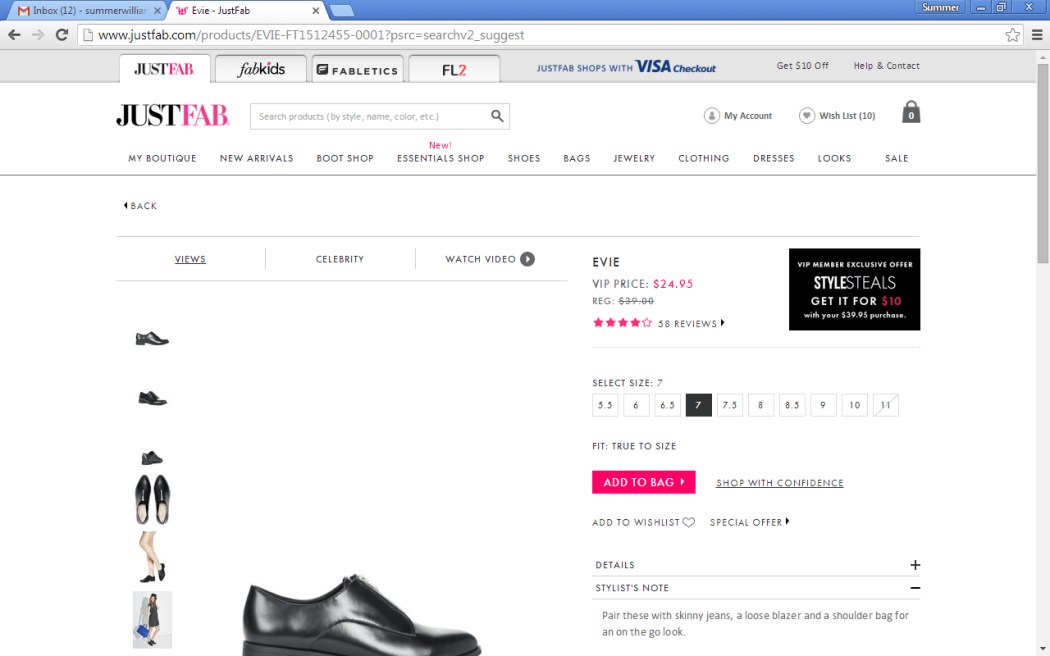The height and width of the screenshot is (656, 1050).
Task: Click the search magnifying glass icon
Action: [496, 116]
